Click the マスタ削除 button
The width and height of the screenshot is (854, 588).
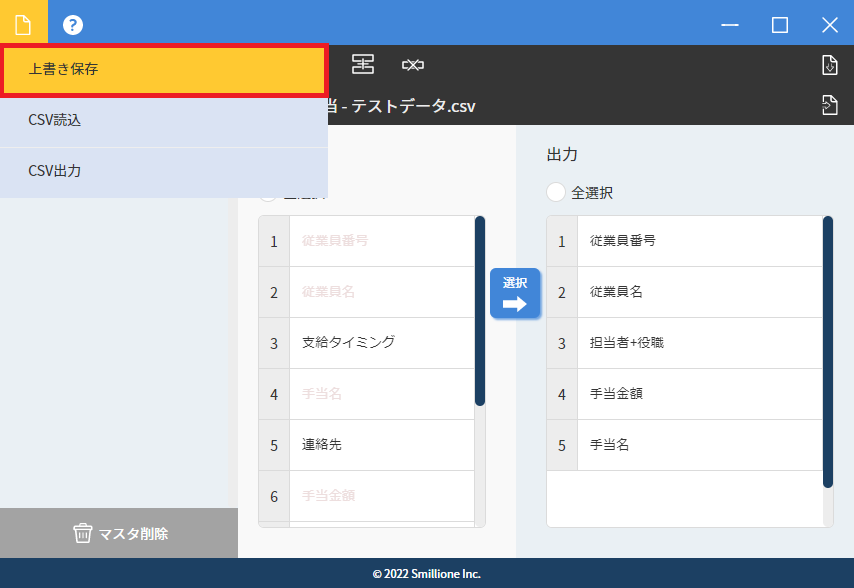tap(119, 533)
